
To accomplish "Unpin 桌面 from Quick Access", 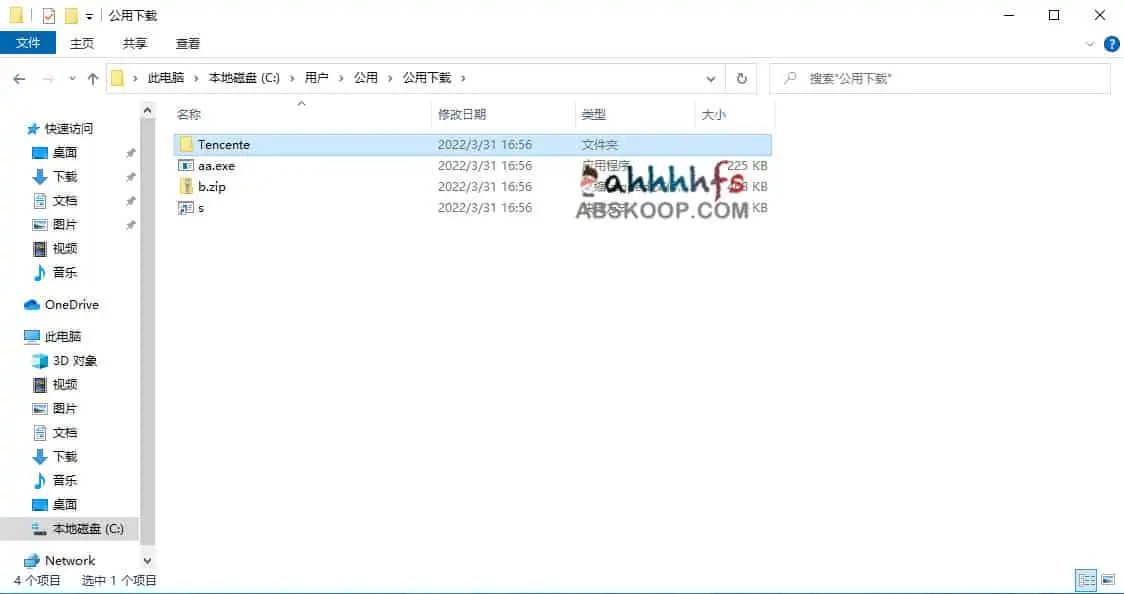I will [x=129, y=152].
